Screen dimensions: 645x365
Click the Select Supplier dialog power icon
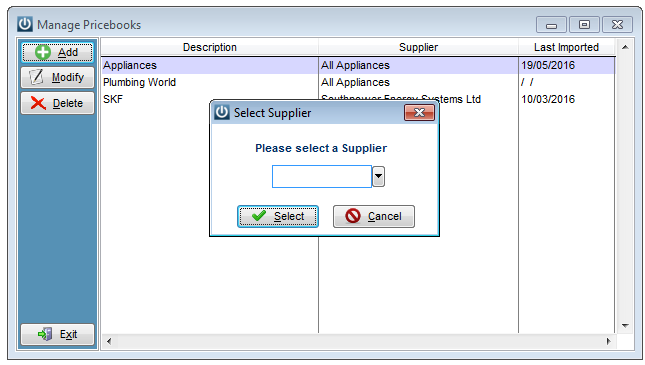click(x=222, y=112)
